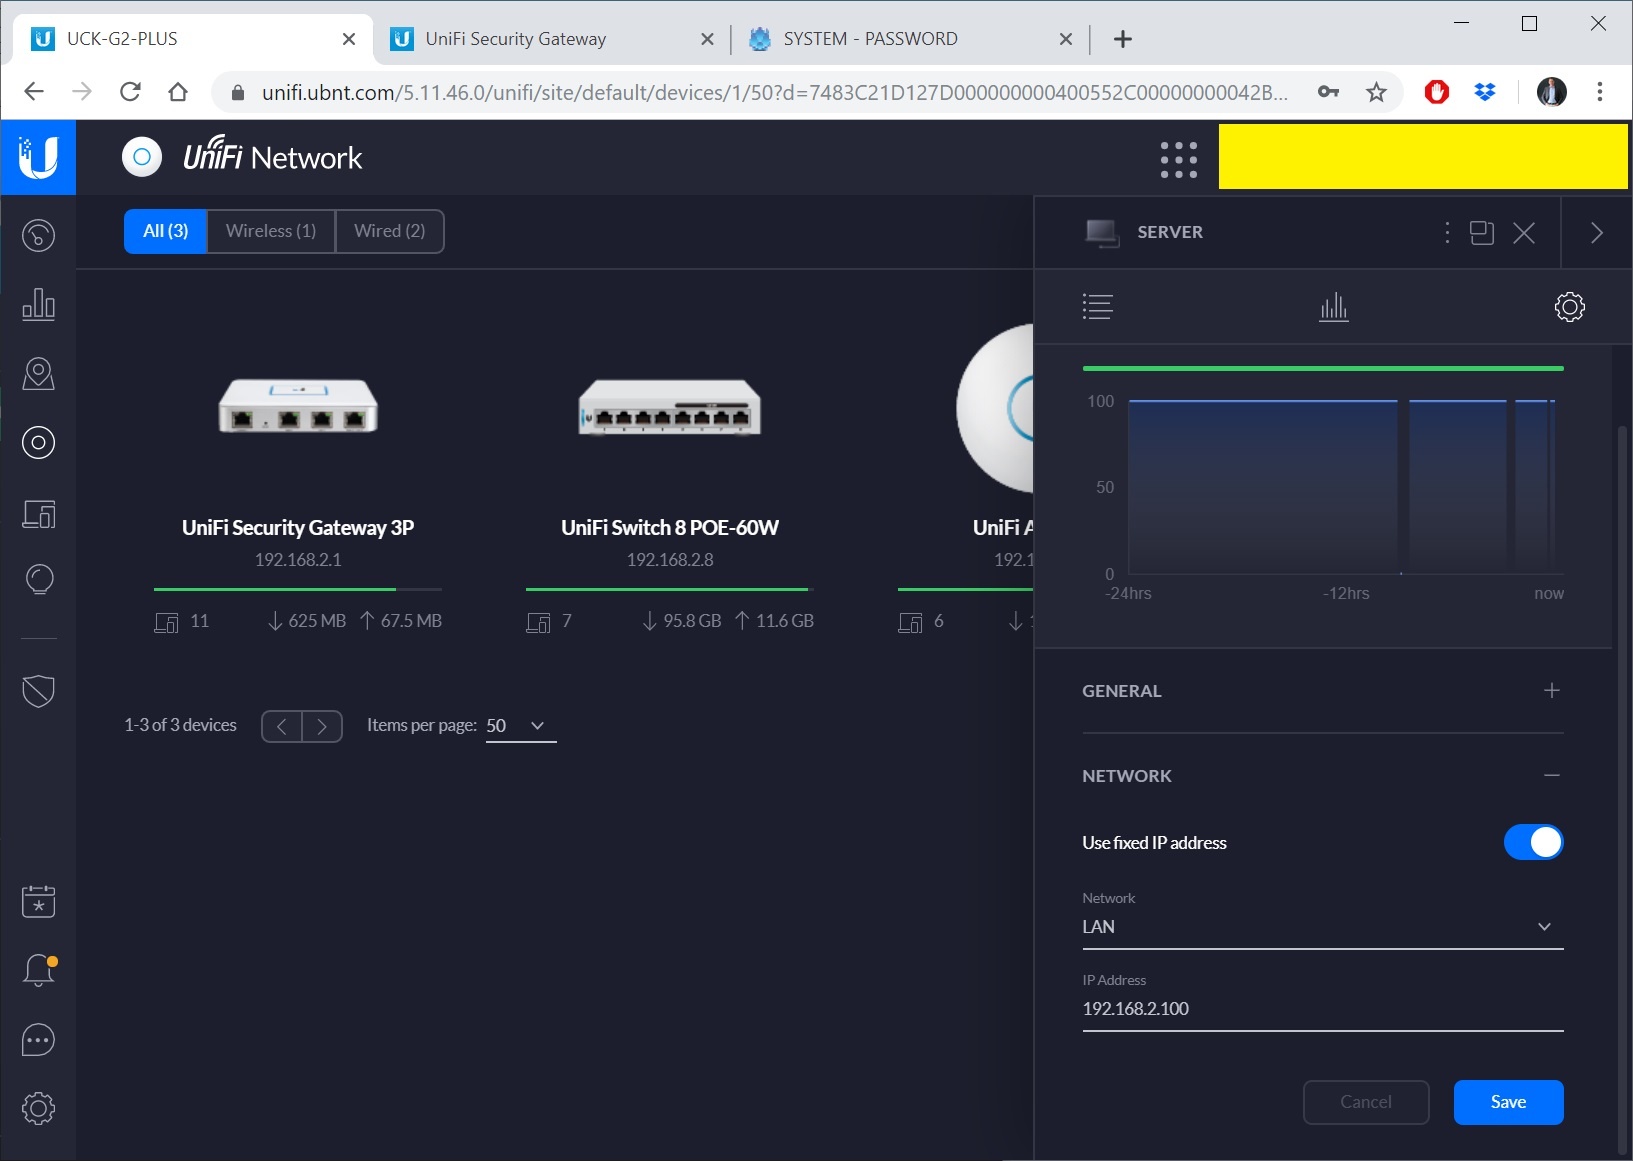Image resolution: width=1633 pixels, height=1161 pixels.
Task: Filter devices by Wired (2)
Action: (x=390, y=231)
